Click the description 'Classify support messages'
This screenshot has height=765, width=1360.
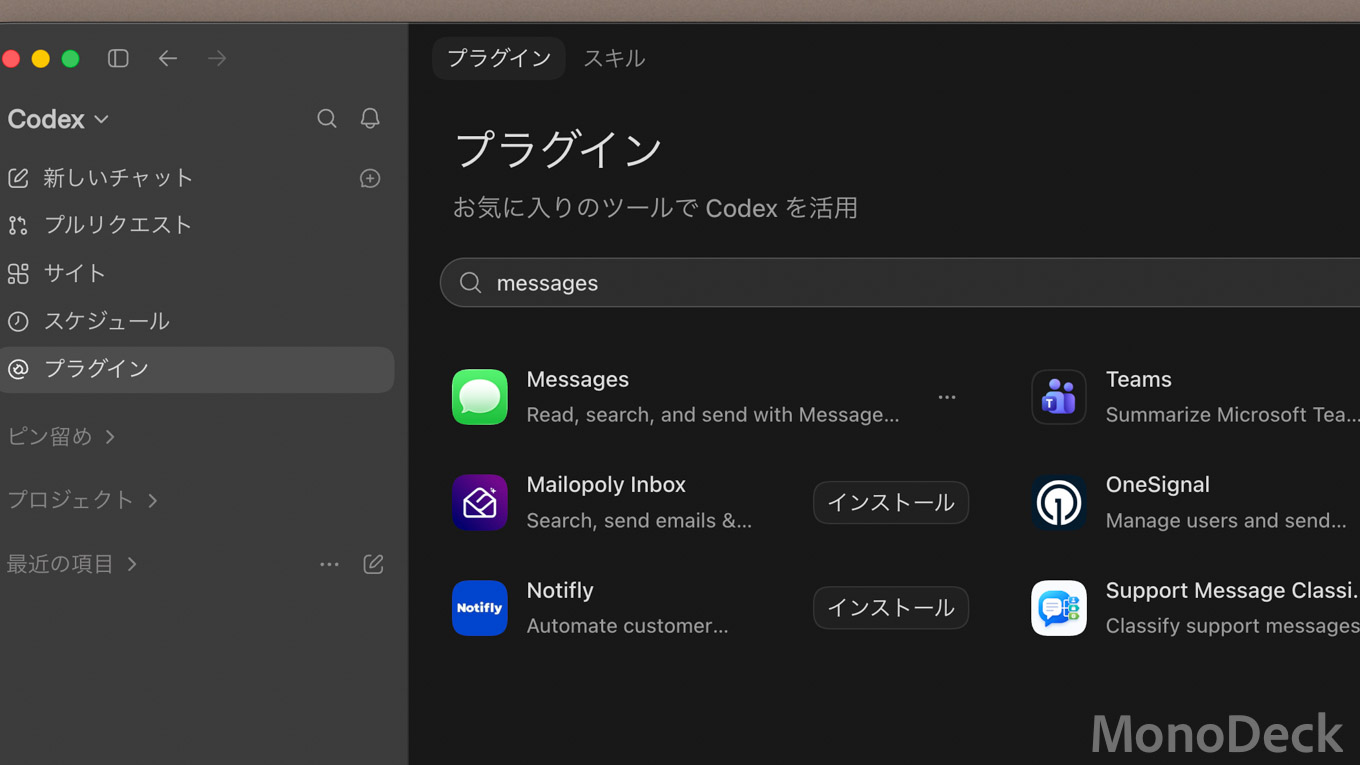pyautogui.click(x=1232, y=626)
